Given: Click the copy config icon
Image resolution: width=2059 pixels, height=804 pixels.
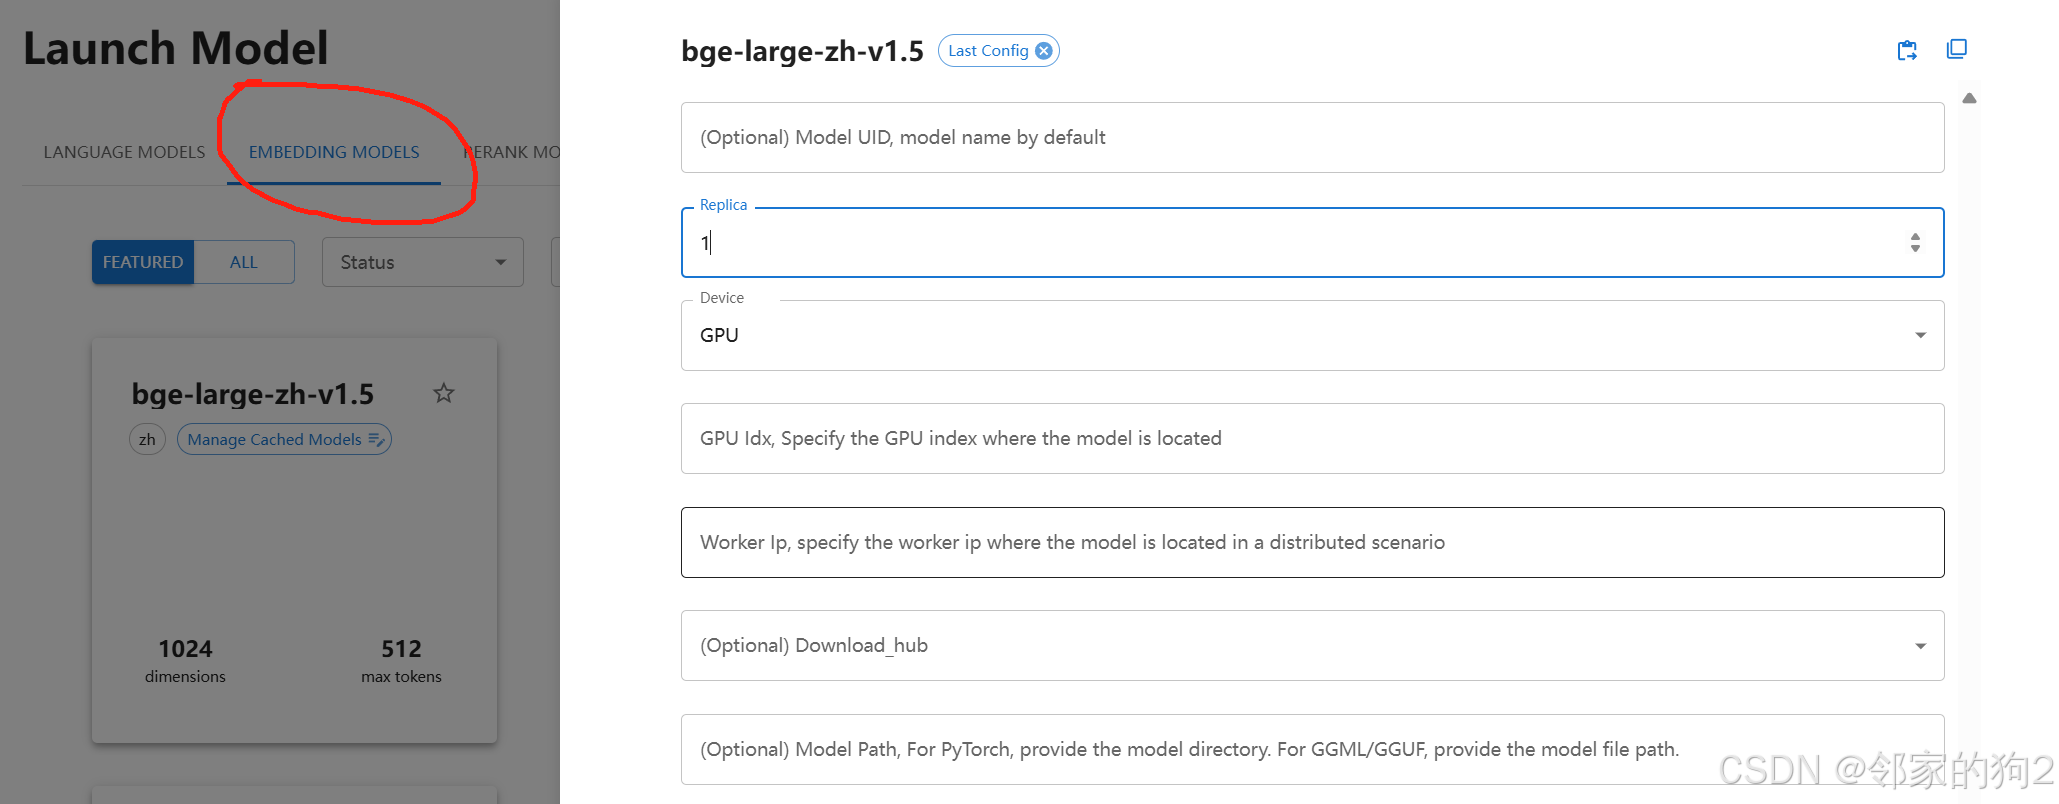Looking at the screenshot, I should 1957,49.
